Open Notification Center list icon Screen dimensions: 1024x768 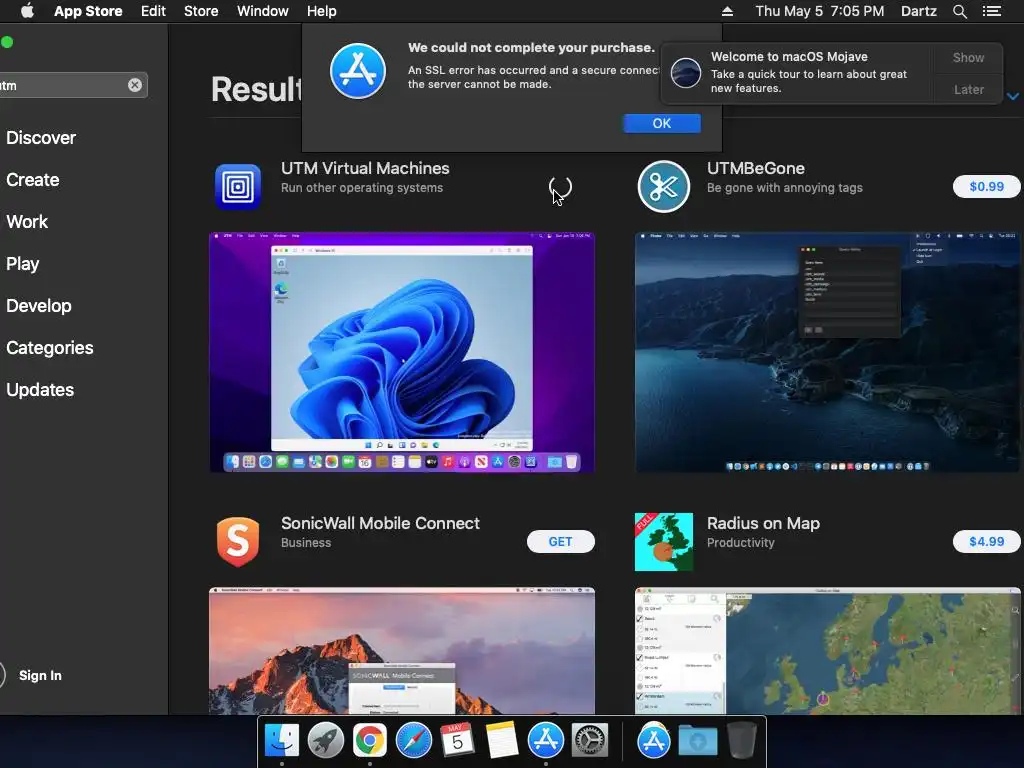click(x=991, y=11)
